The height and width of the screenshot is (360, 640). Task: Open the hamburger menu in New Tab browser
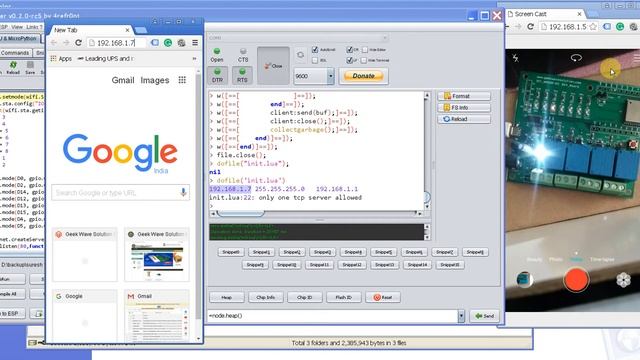click(195, 42)
